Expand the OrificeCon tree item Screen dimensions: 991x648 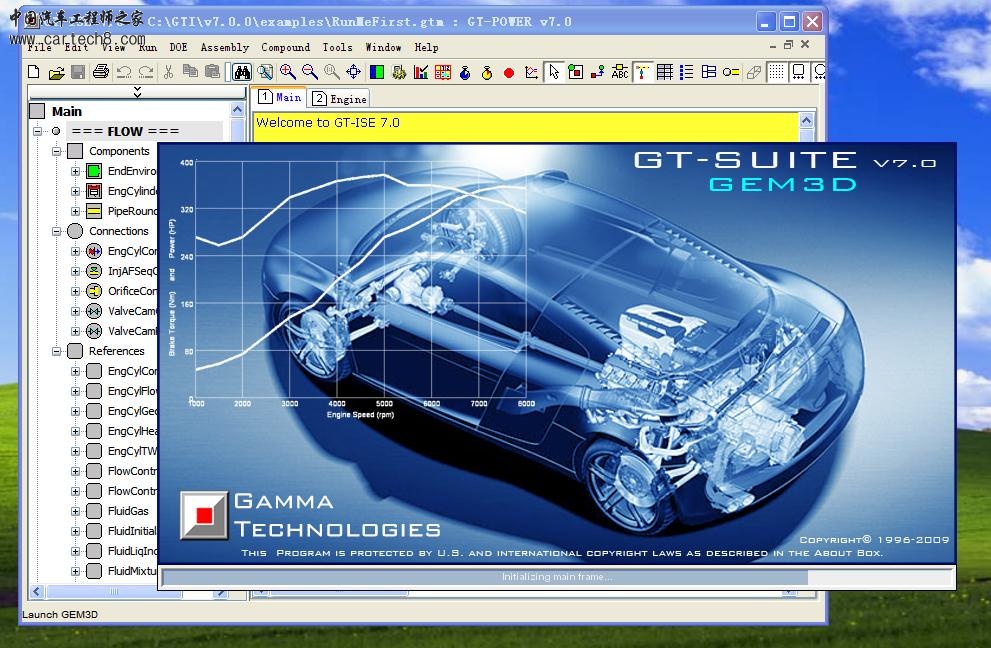[x=75, y=291]
